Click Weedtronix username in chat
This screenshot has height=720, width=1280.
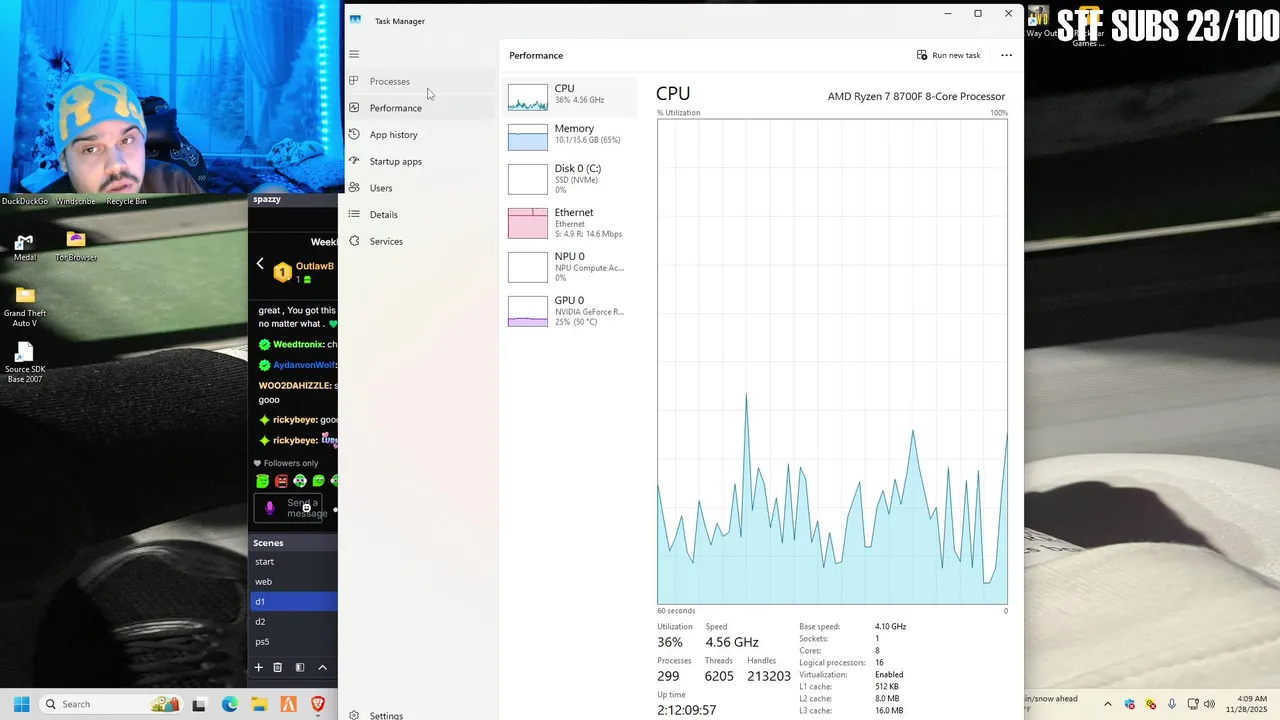(x=298, y=344)
